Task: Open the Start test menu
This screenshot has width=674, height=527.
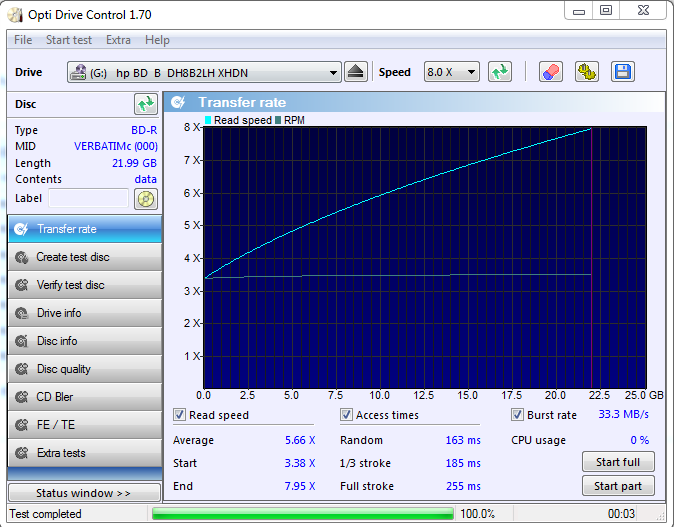Action: click(x=69, y=40)
